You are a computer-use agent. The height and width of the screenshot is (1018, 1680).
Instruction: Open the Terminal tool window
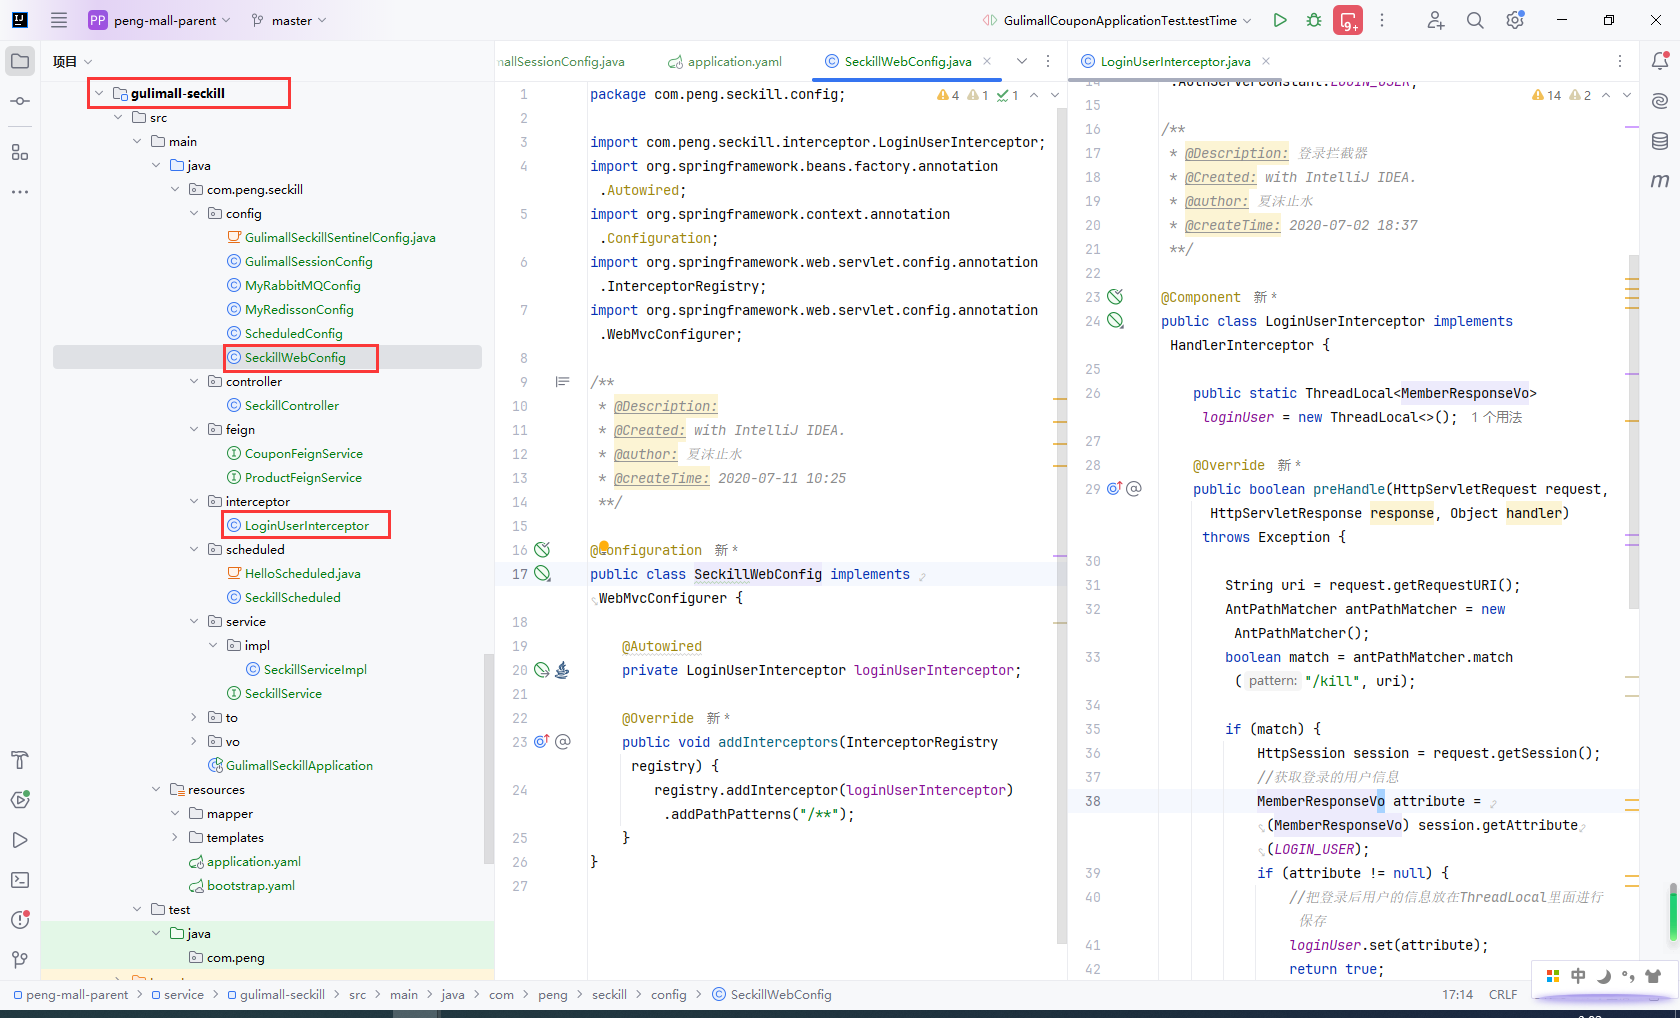click(20, 880)
